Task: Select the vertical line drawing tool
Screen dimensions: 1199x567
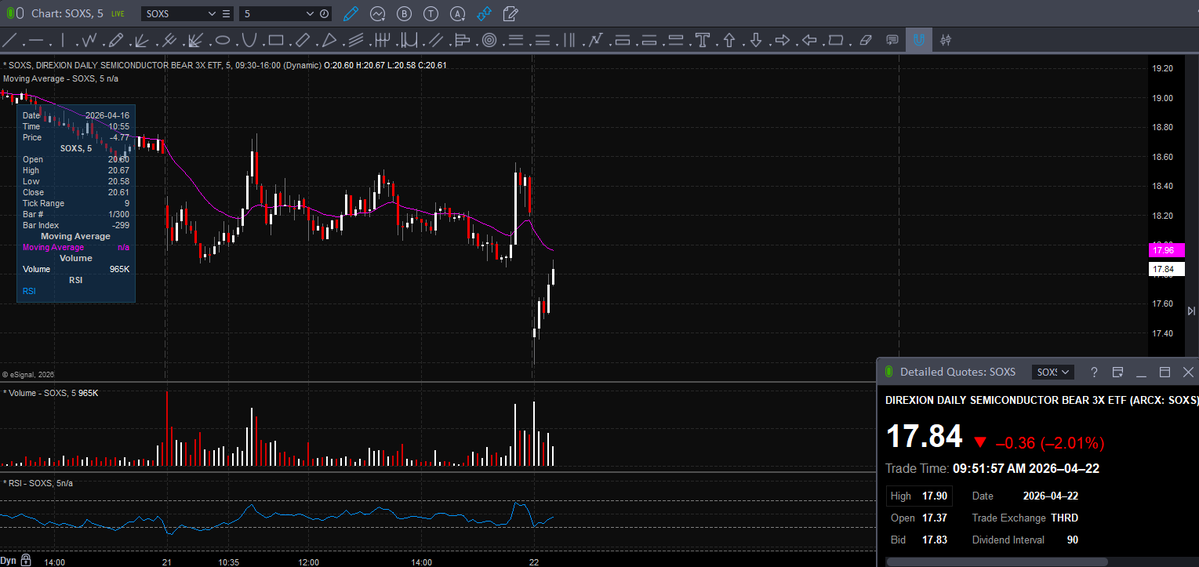Action: pyautogui.click(x=63, y=40)
